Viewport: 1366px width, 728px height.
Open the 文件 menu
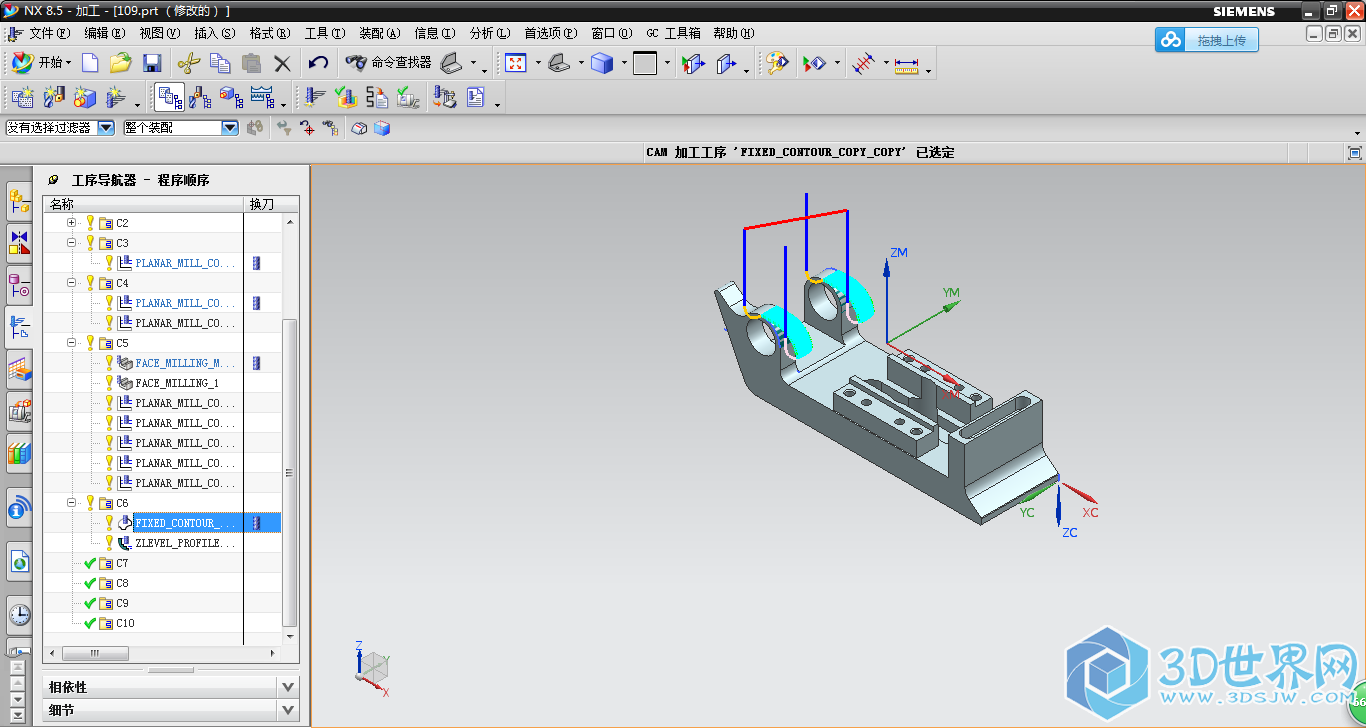pyautogui.click(x=50, y=33)
